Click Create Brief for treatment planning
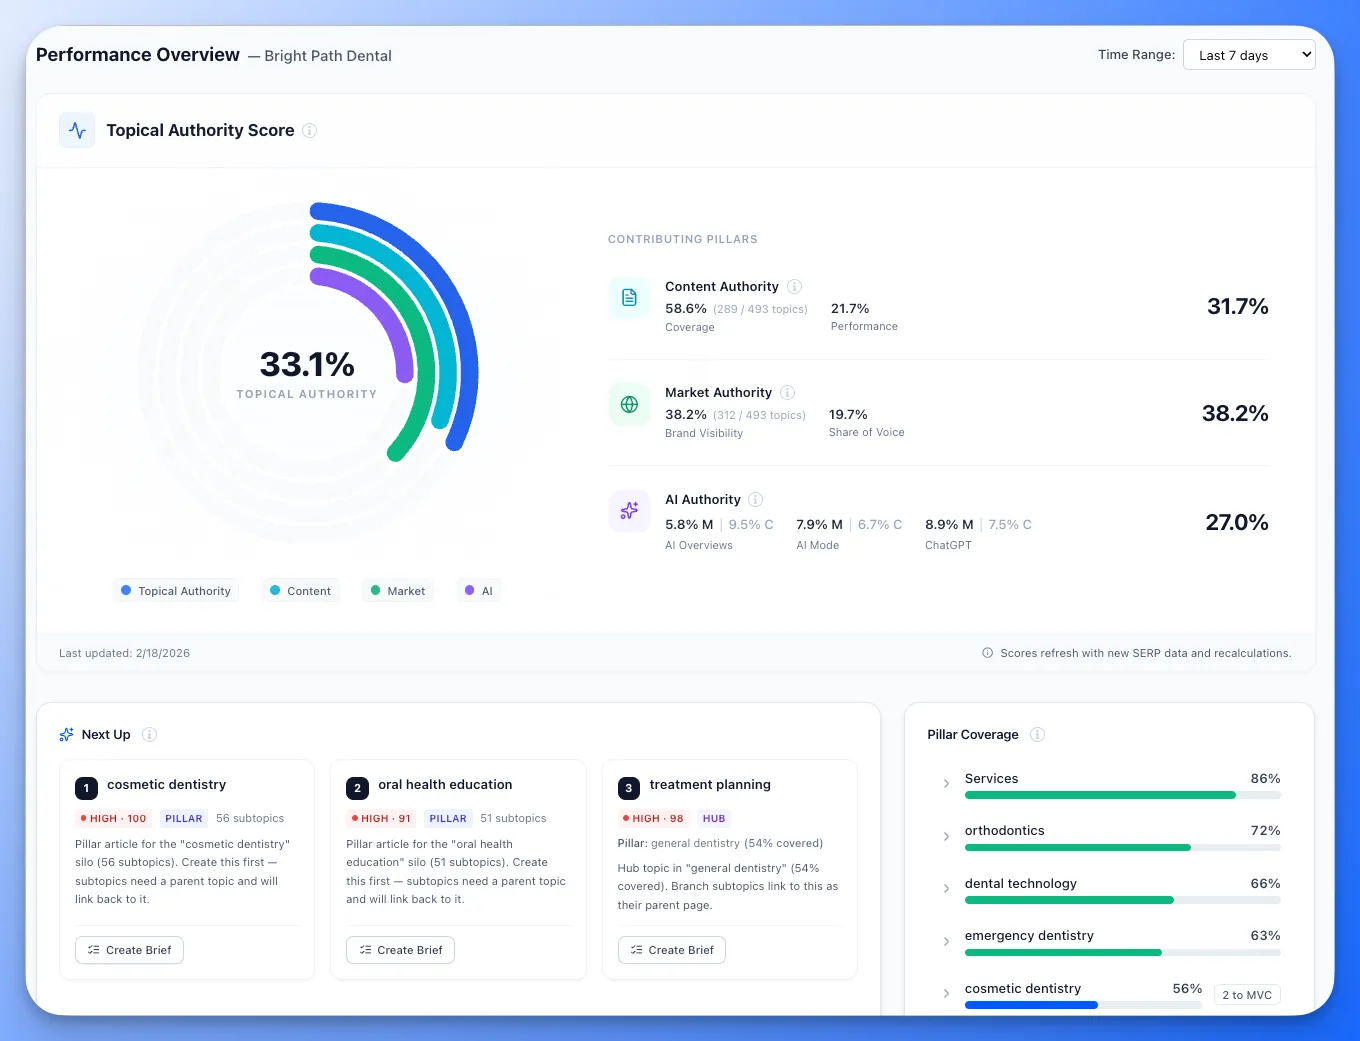This screenshot has width=1360, height=1041. (x=671, y=950)
